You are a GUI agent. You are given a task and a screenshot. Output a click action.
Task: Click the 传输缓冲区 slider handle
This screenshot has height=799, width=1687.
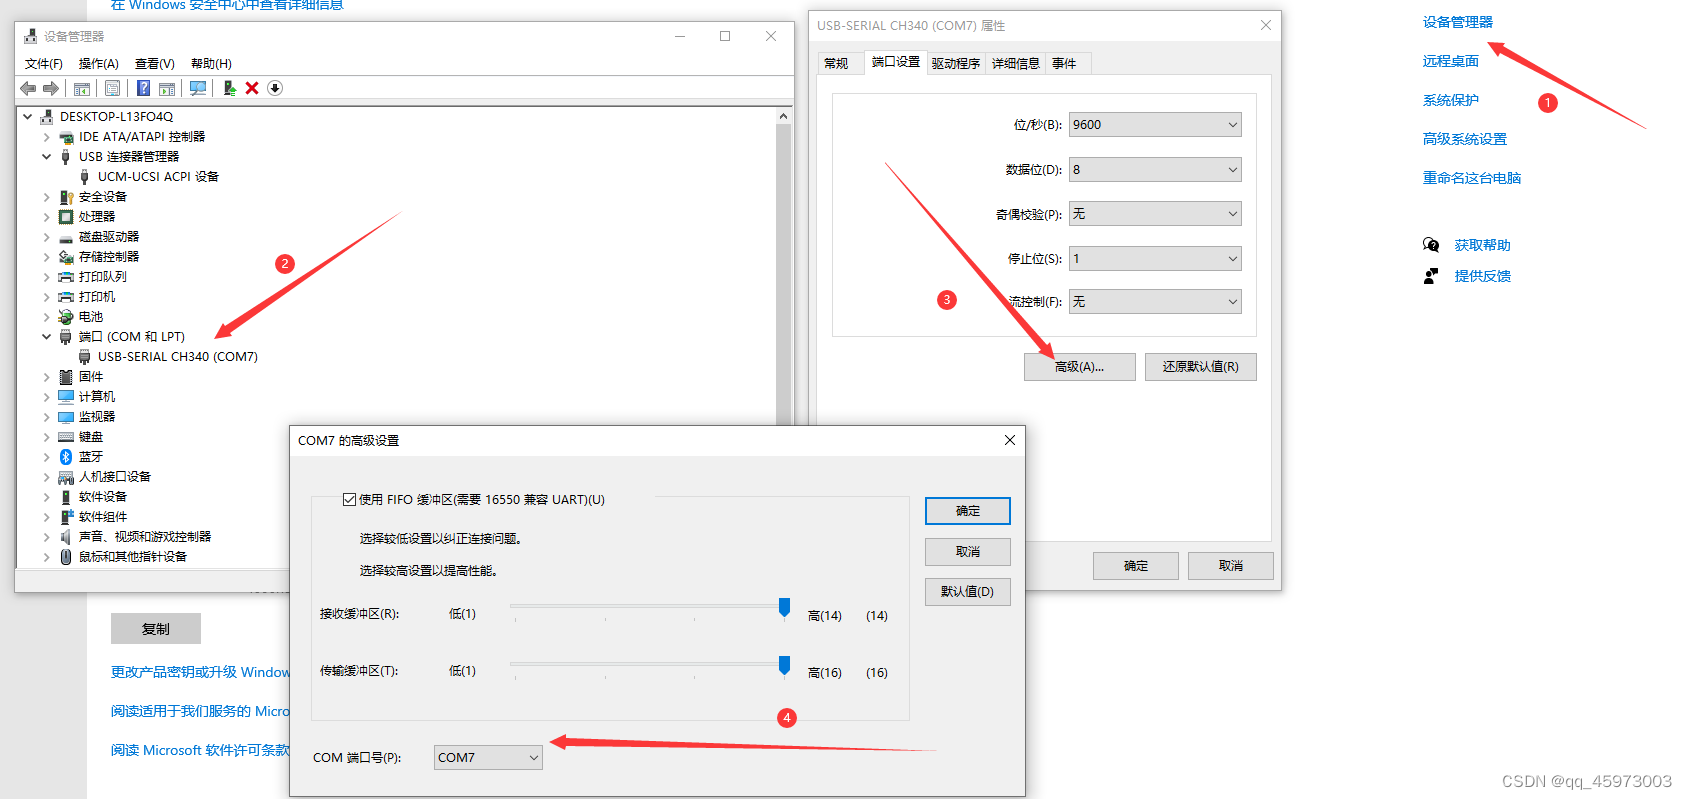point(784,665)
